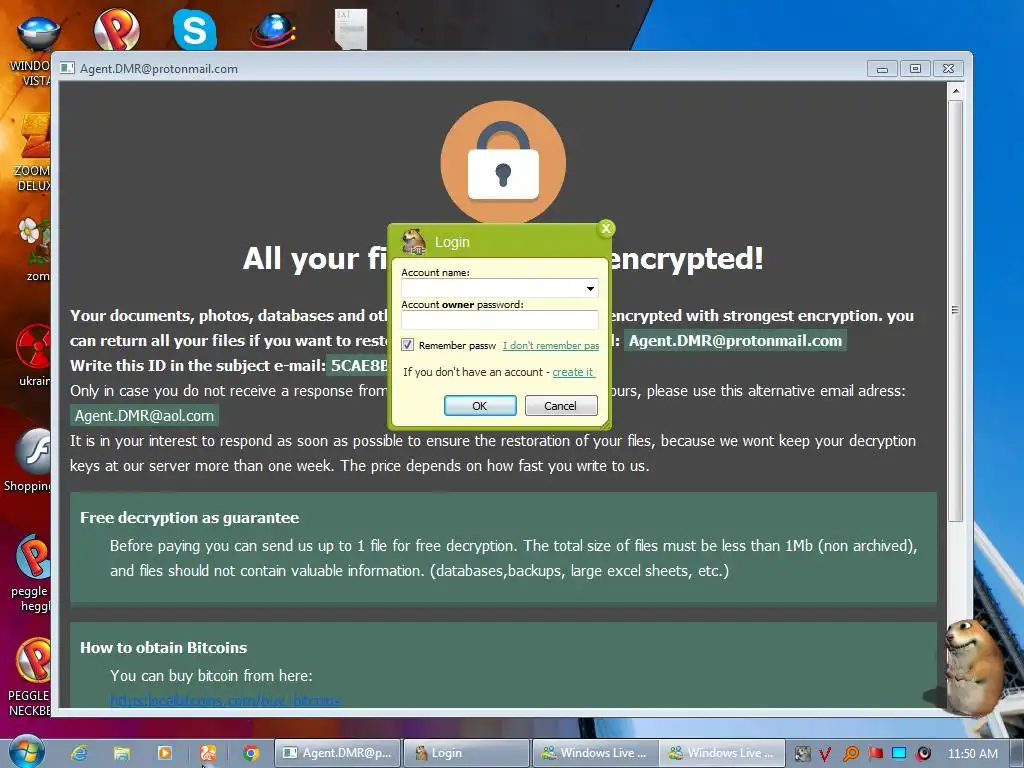The width and height of the screenshot is (1024, 768).
Task: Click the Agent.DMR@protonmail.com highlighted email
Action: 735,340
